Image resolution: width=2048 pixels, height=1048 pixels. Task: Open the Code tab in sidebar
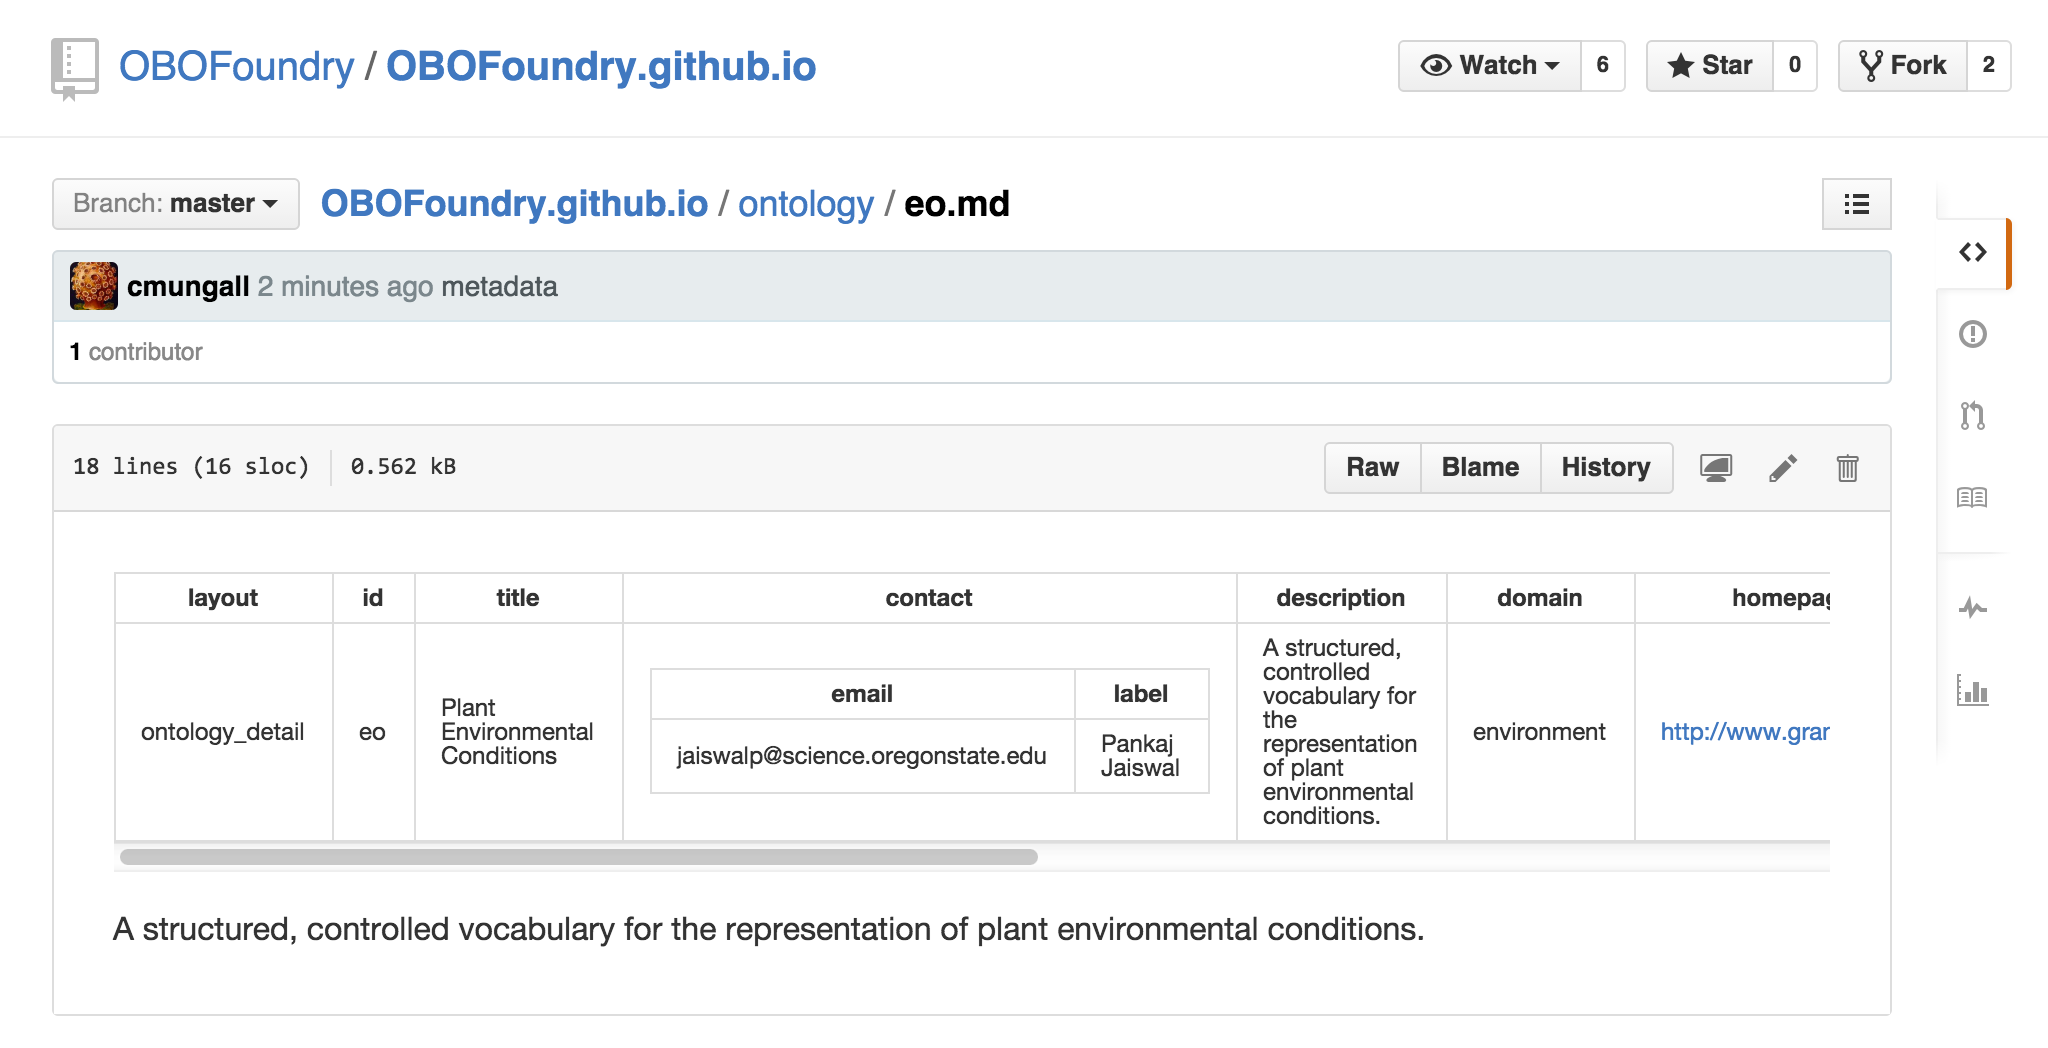tap(1972, 252)
